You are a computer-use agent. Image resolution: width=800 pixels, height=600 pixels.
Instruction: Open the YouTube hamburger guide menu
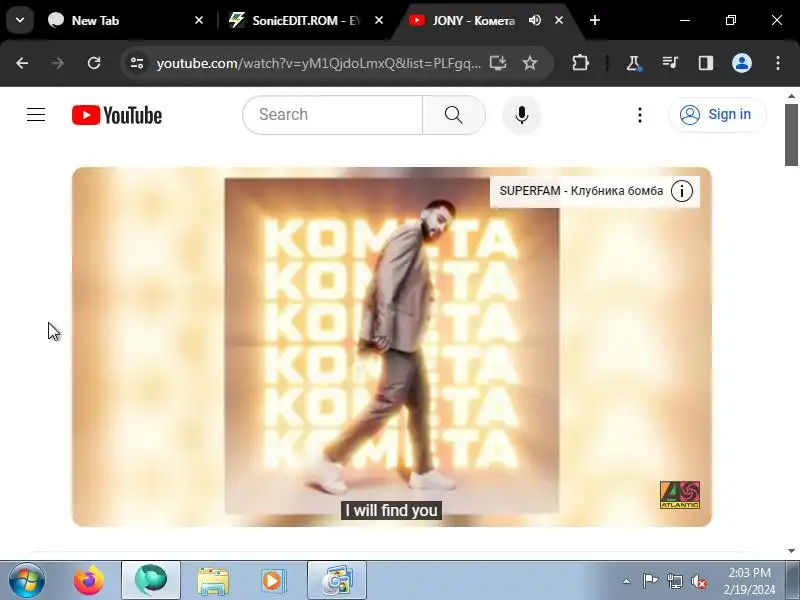click(36, 115)
